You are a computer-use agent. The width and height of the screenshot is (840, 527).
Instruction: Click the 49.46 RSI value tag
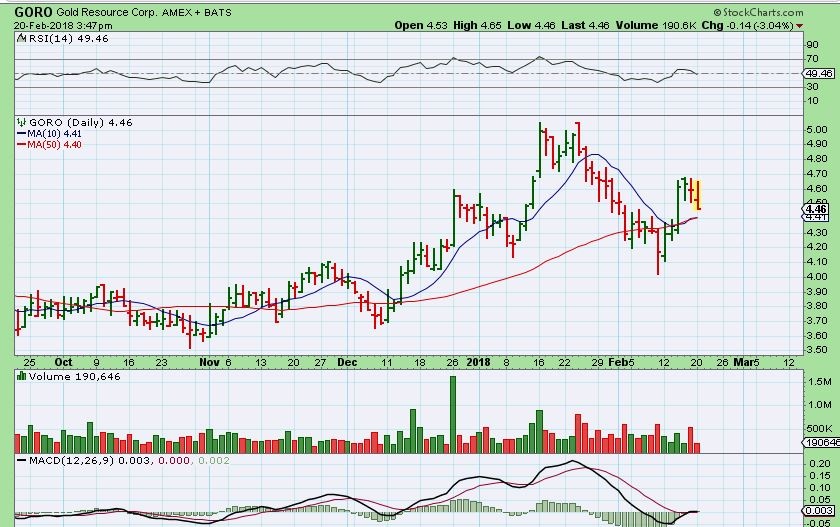[x=818, y=73]
